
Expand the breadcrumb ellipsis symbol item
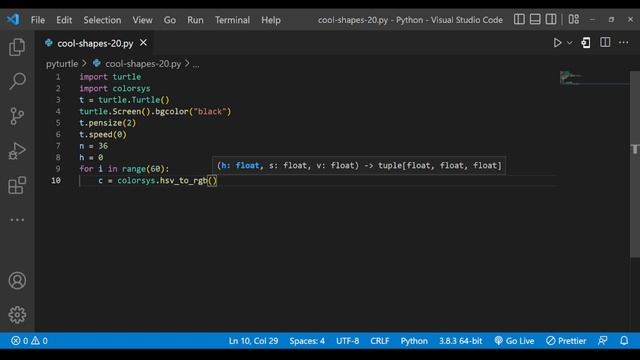pos(196,64)
